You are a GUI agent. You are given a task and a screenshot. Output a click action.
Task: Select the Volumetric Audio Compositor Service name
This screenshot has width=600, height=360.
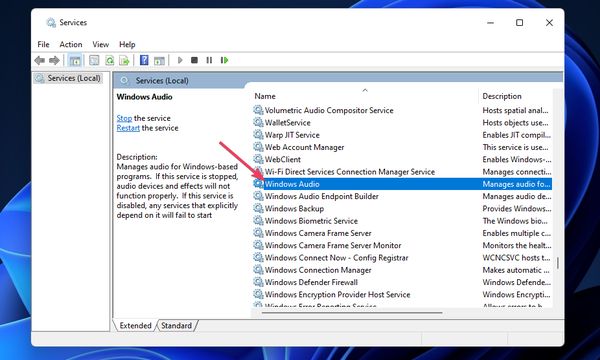329,110
